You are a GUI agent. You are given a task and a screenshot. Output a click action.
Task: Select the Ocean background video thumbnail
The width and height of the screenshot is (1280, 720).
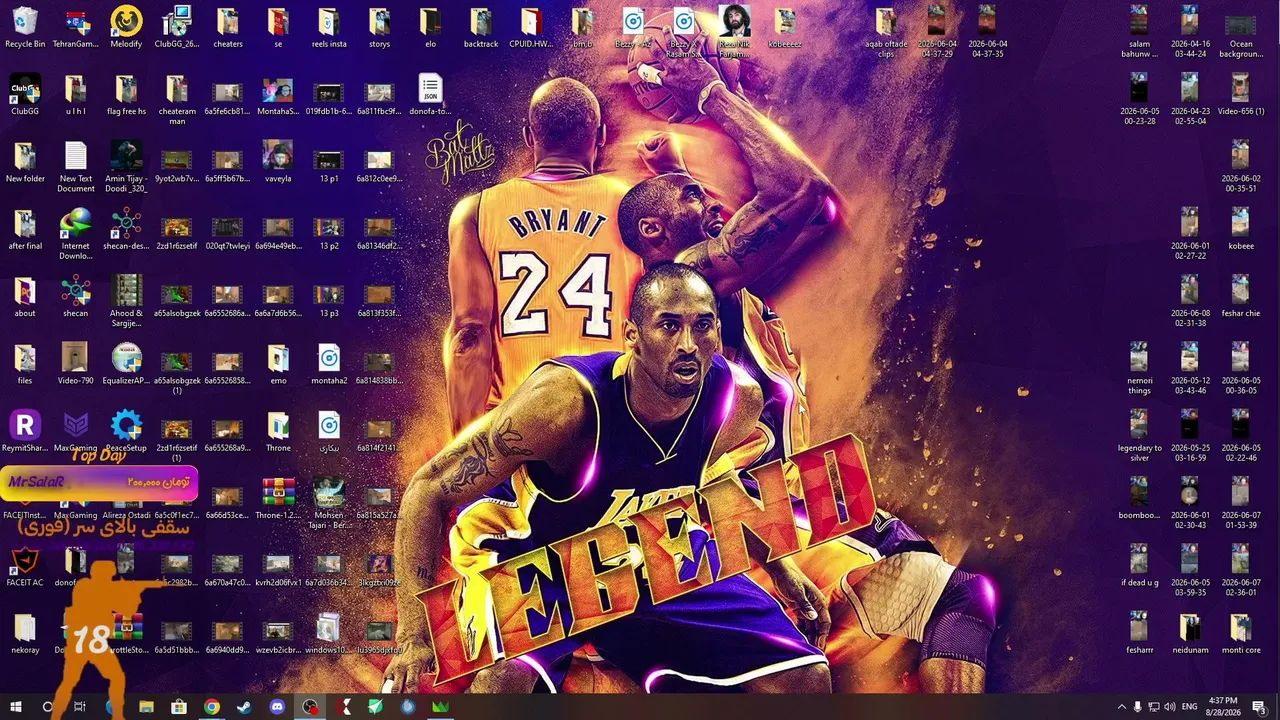[x=1240, y=32]
